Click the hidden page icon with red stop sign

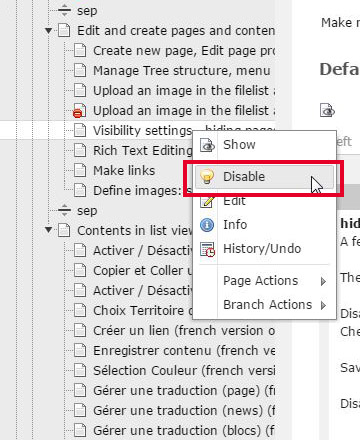pyautogui.click(x=79, y=111)
